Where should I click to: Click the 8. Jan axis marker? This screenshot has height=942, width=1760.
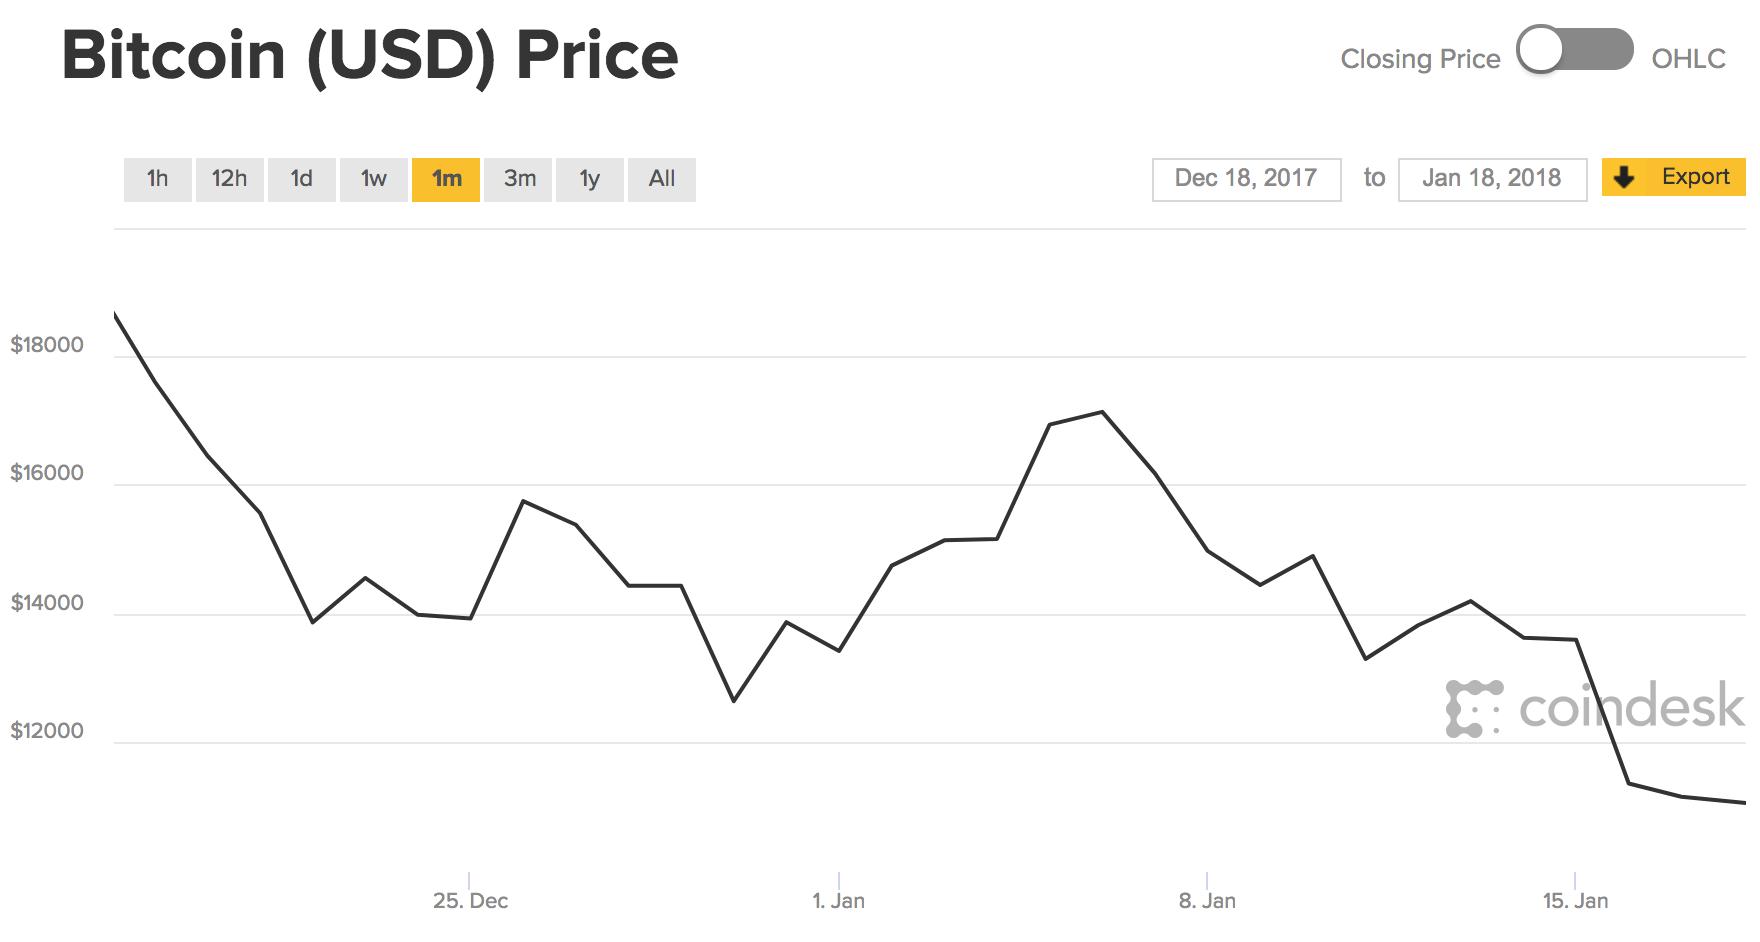point(1207,900)
